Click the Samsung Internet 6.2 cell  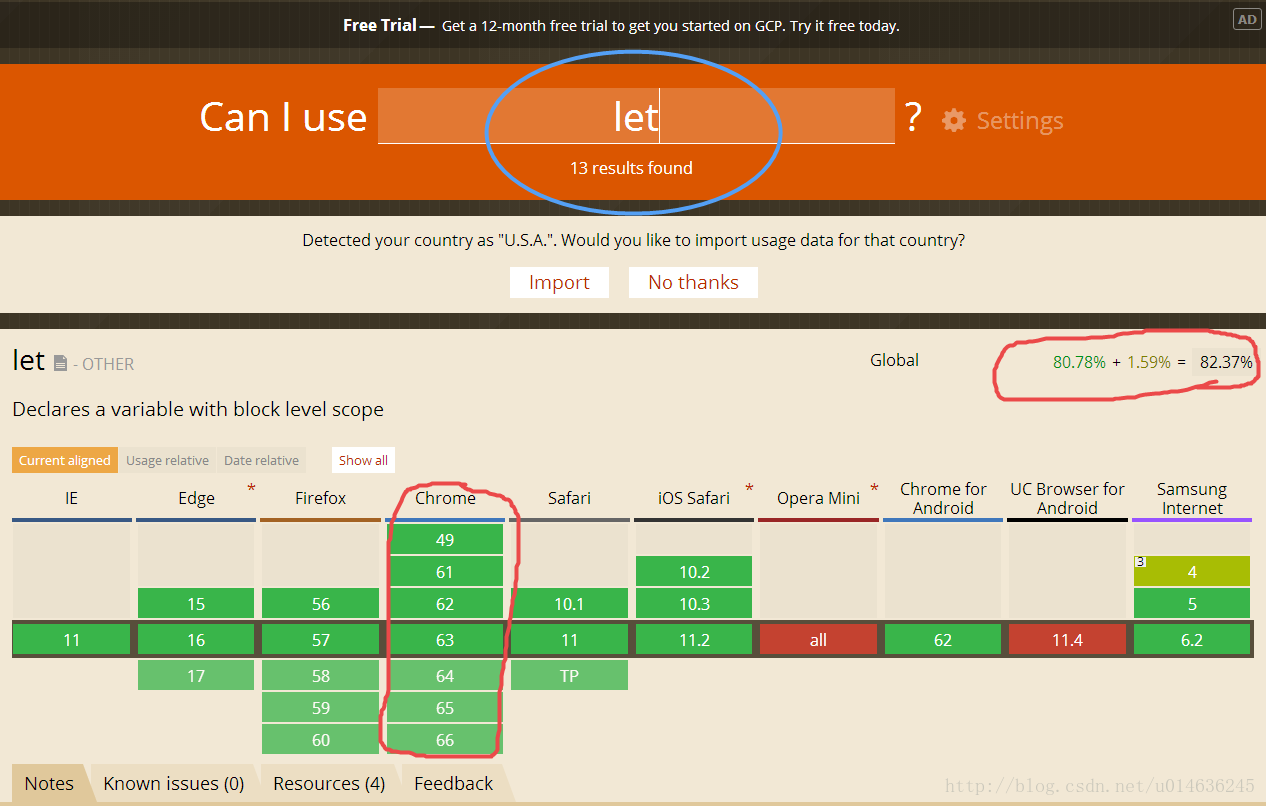point(1192,640)
